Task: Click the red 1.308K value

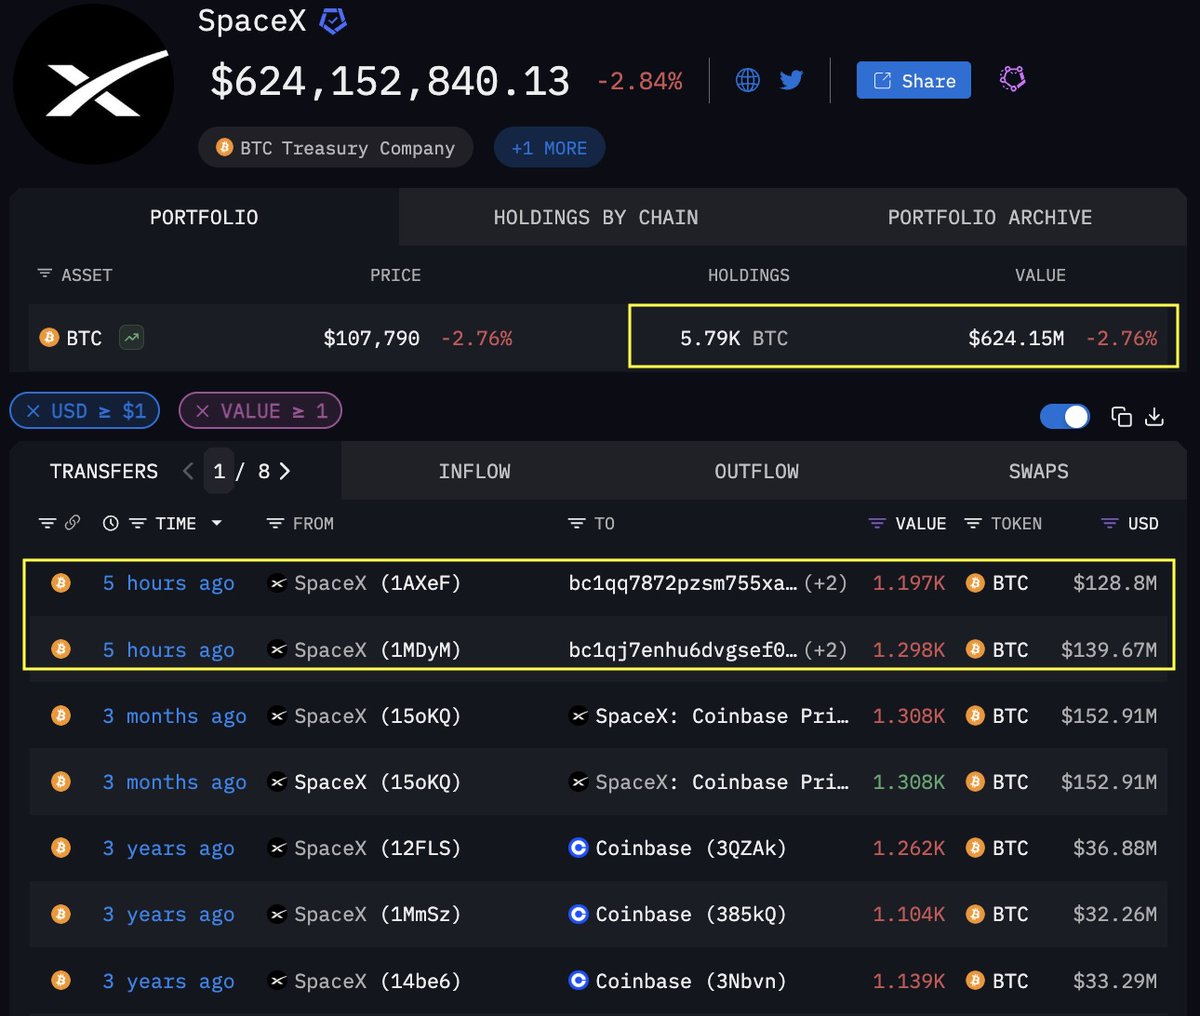Action: pos(909,716)
